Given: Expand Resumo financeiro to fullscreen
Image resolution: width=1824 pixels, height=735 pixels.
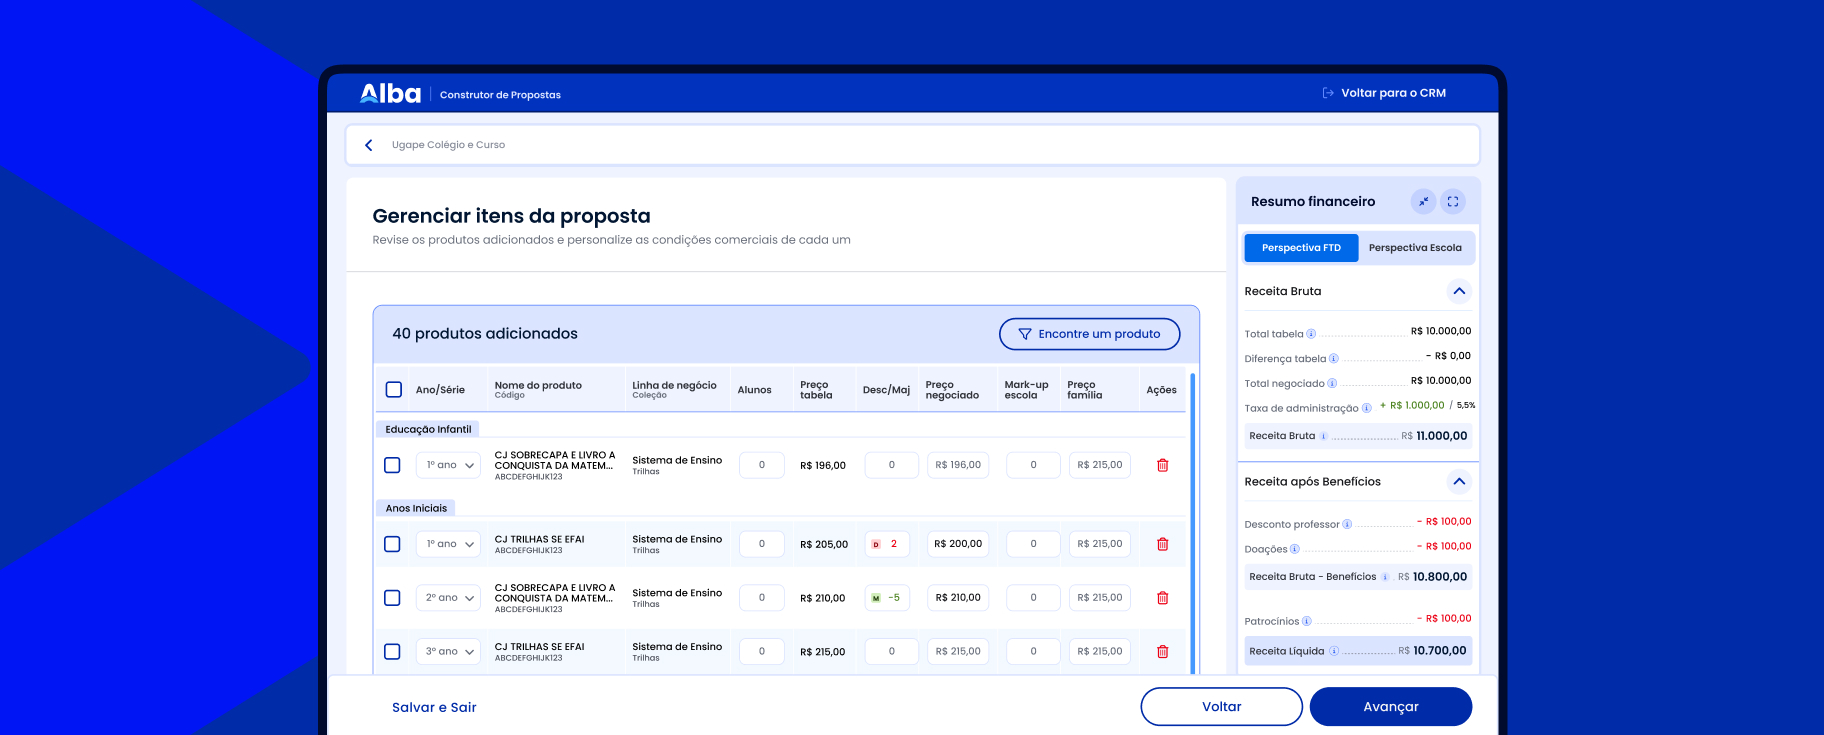Looking at the screenshot, I should click(1453, 201).
